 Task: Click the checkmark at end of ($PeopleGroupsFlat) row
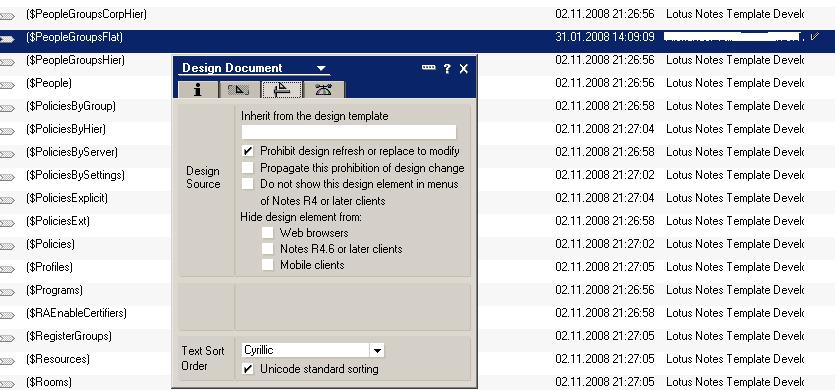(x=814, y=36)
